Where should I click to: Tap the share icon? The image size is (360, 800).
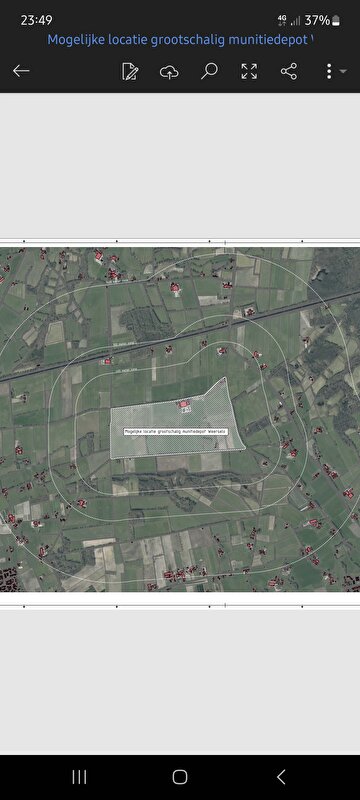(x=289, y=71)
